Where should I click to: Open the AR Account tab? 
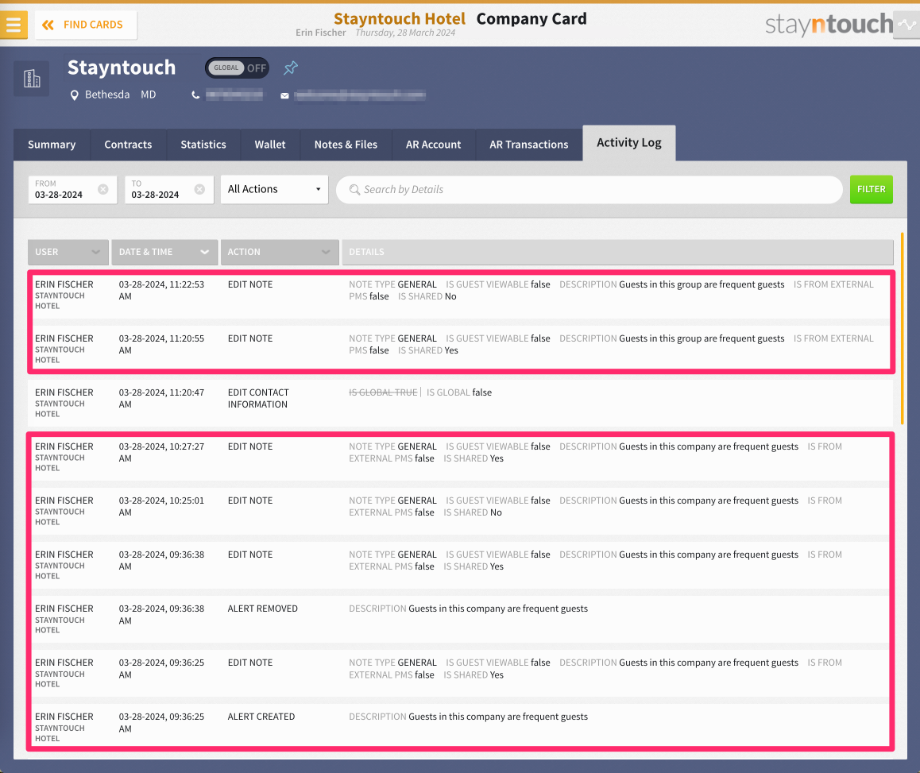coord(434,144)
